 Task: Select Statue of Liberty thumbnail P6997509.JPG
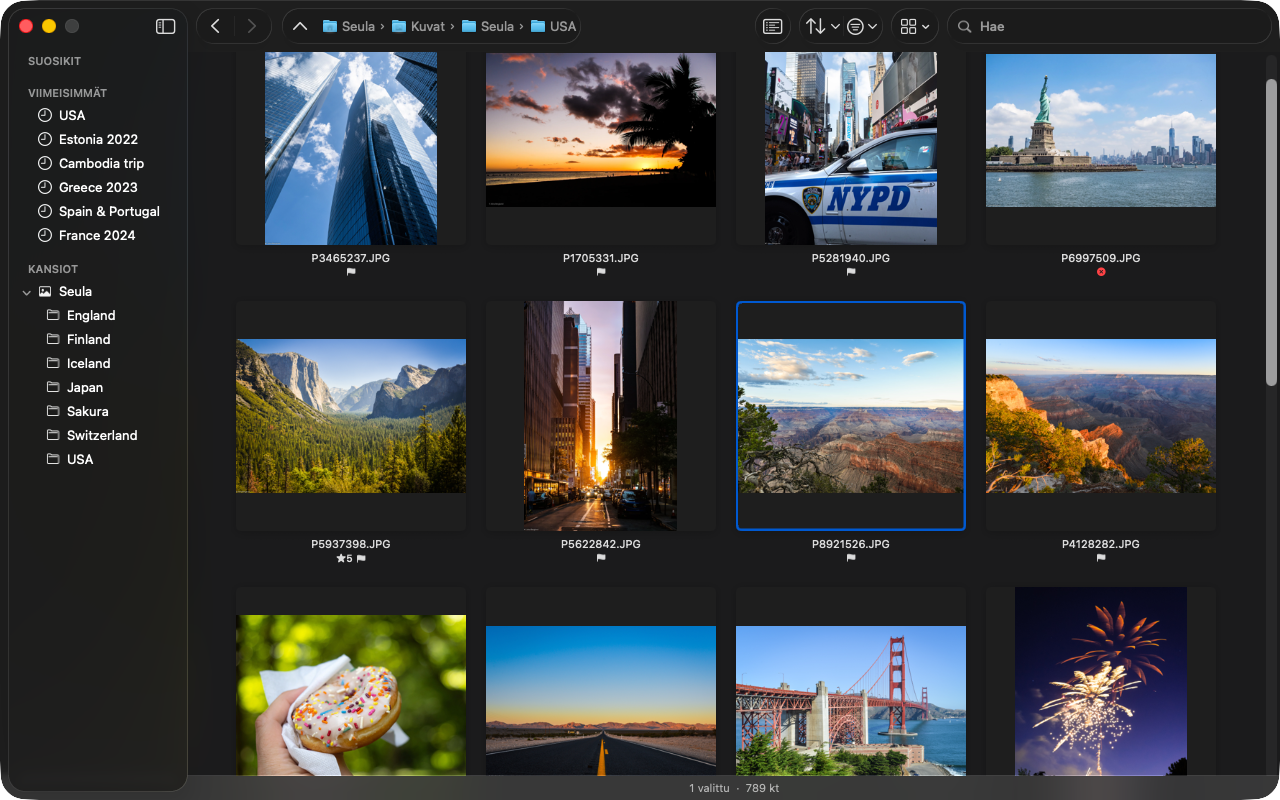1101,130
